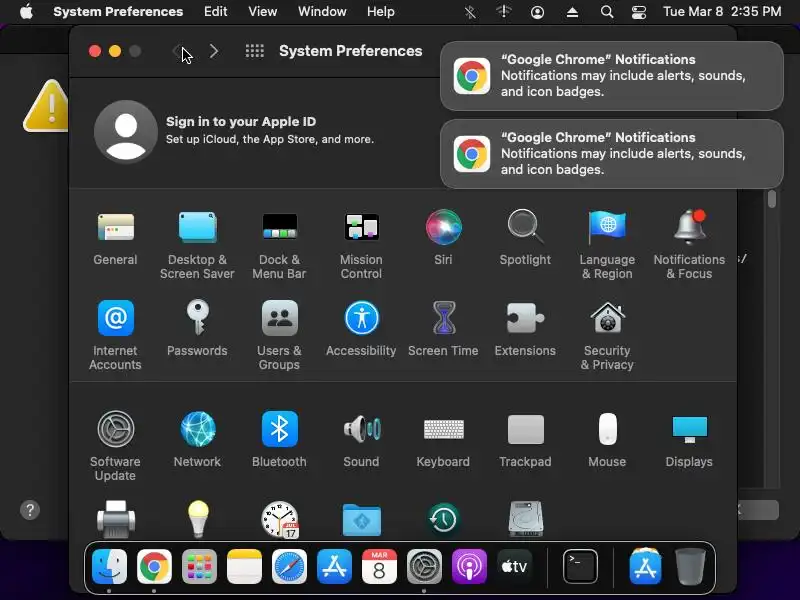Open the General preferences pane
This screenshot has height=600, width=800.
116,238
